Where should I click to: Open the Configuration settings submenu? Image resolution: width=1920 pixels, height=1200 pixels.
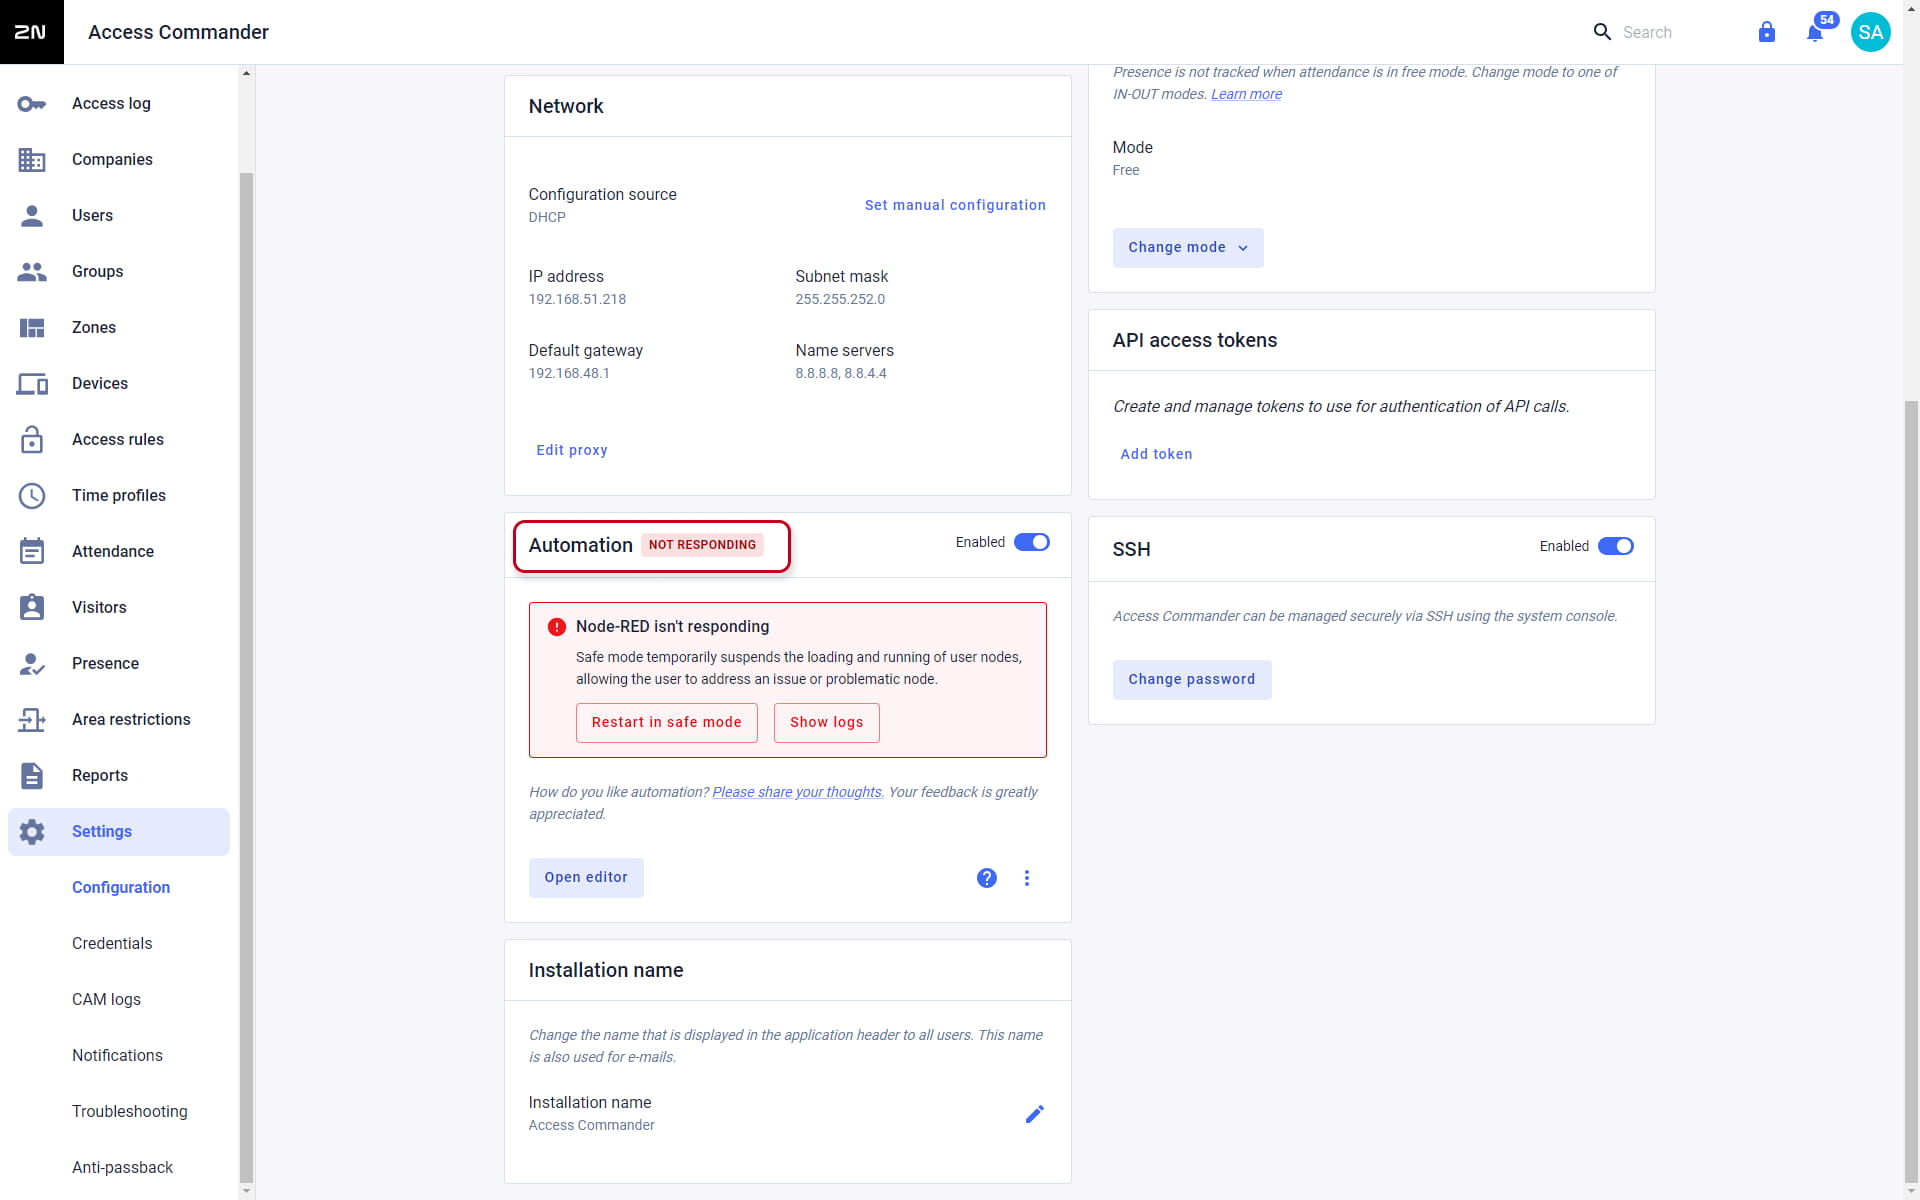coord(121,888)
